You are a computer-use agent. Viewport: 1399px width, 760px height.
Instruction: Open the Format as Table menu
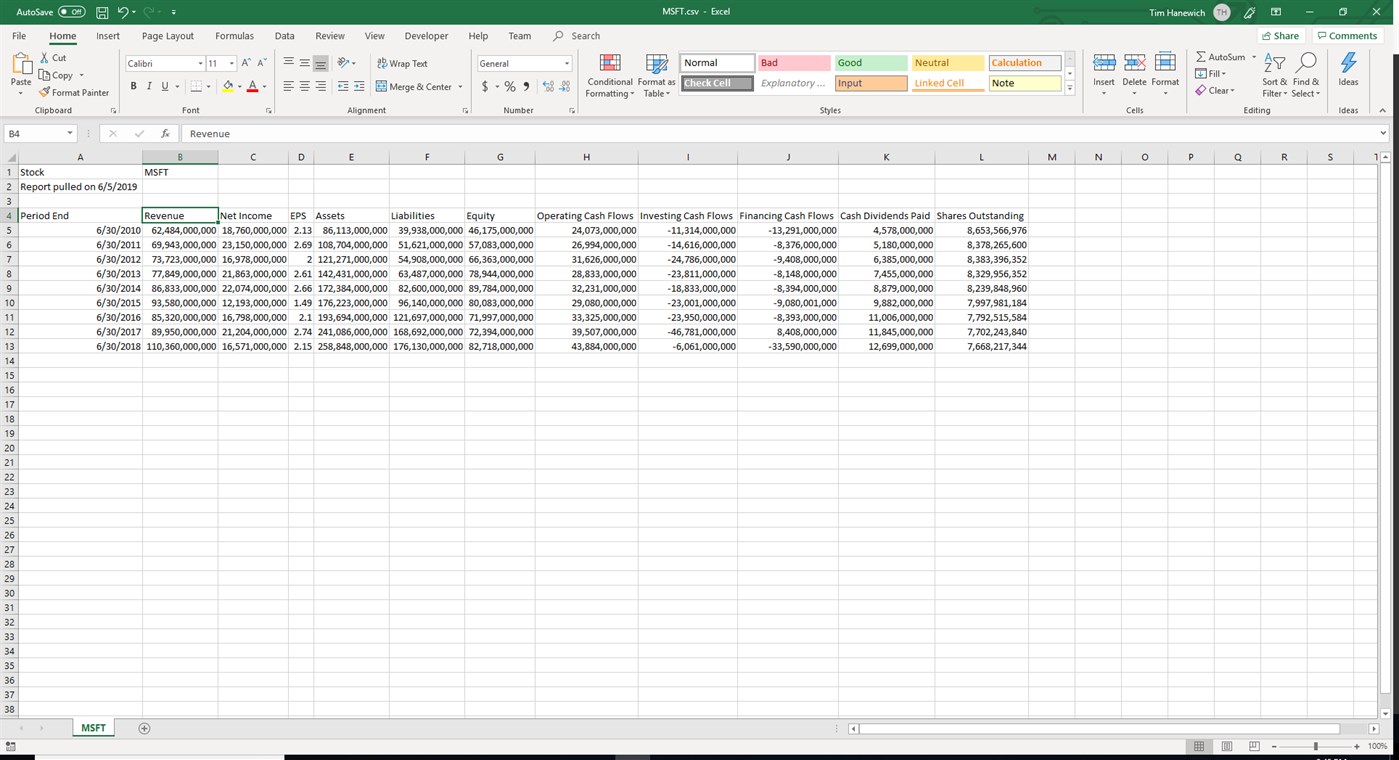(659, 76)
